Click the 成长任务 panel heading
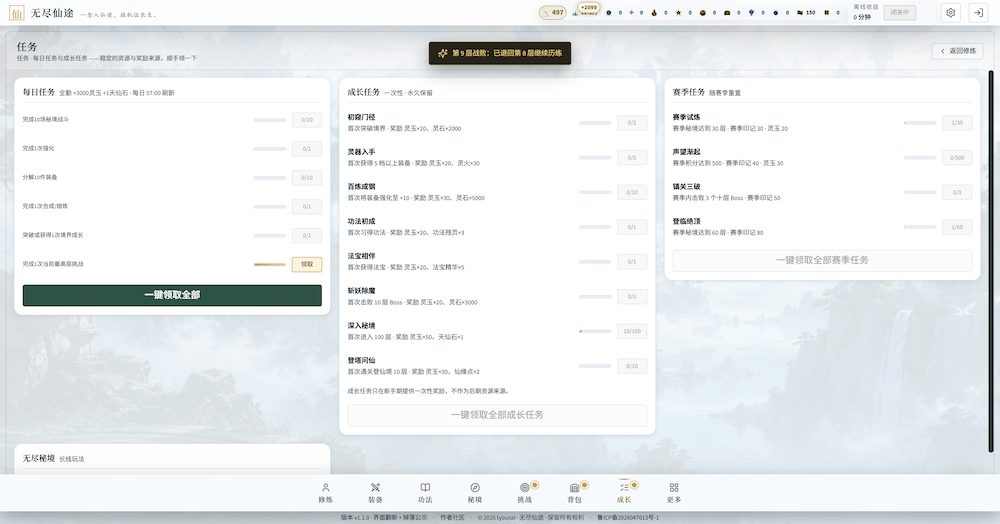1000x524 pixels. 364,92
